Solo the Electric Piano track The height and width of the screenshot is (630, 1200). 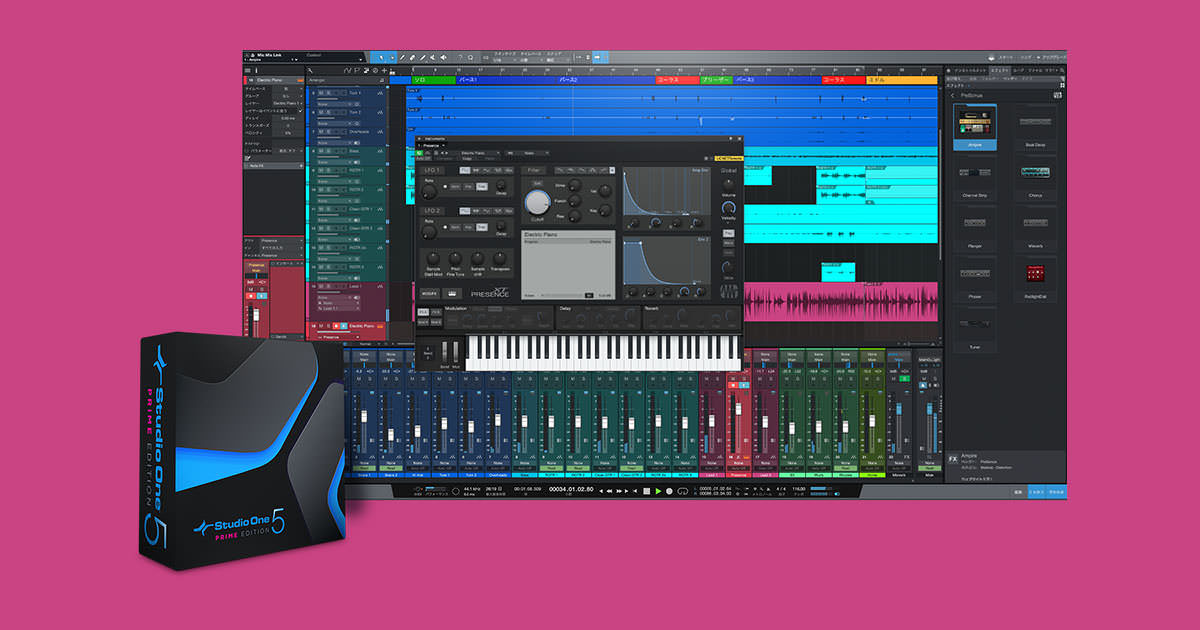328,325
